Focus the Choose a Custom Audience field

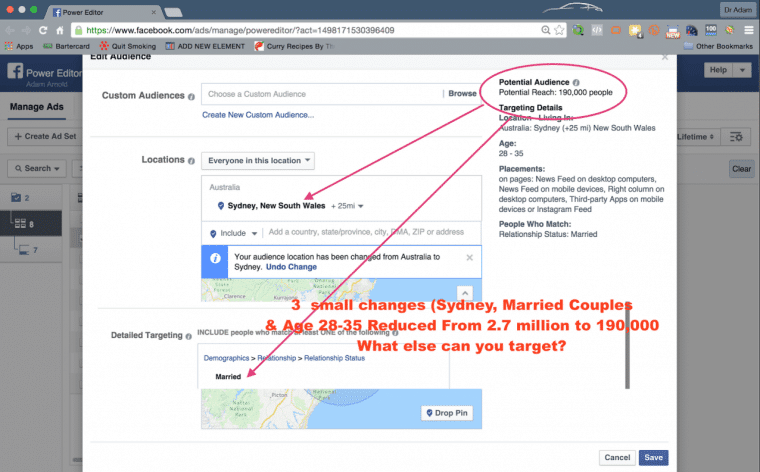click(x=322, y=94)
